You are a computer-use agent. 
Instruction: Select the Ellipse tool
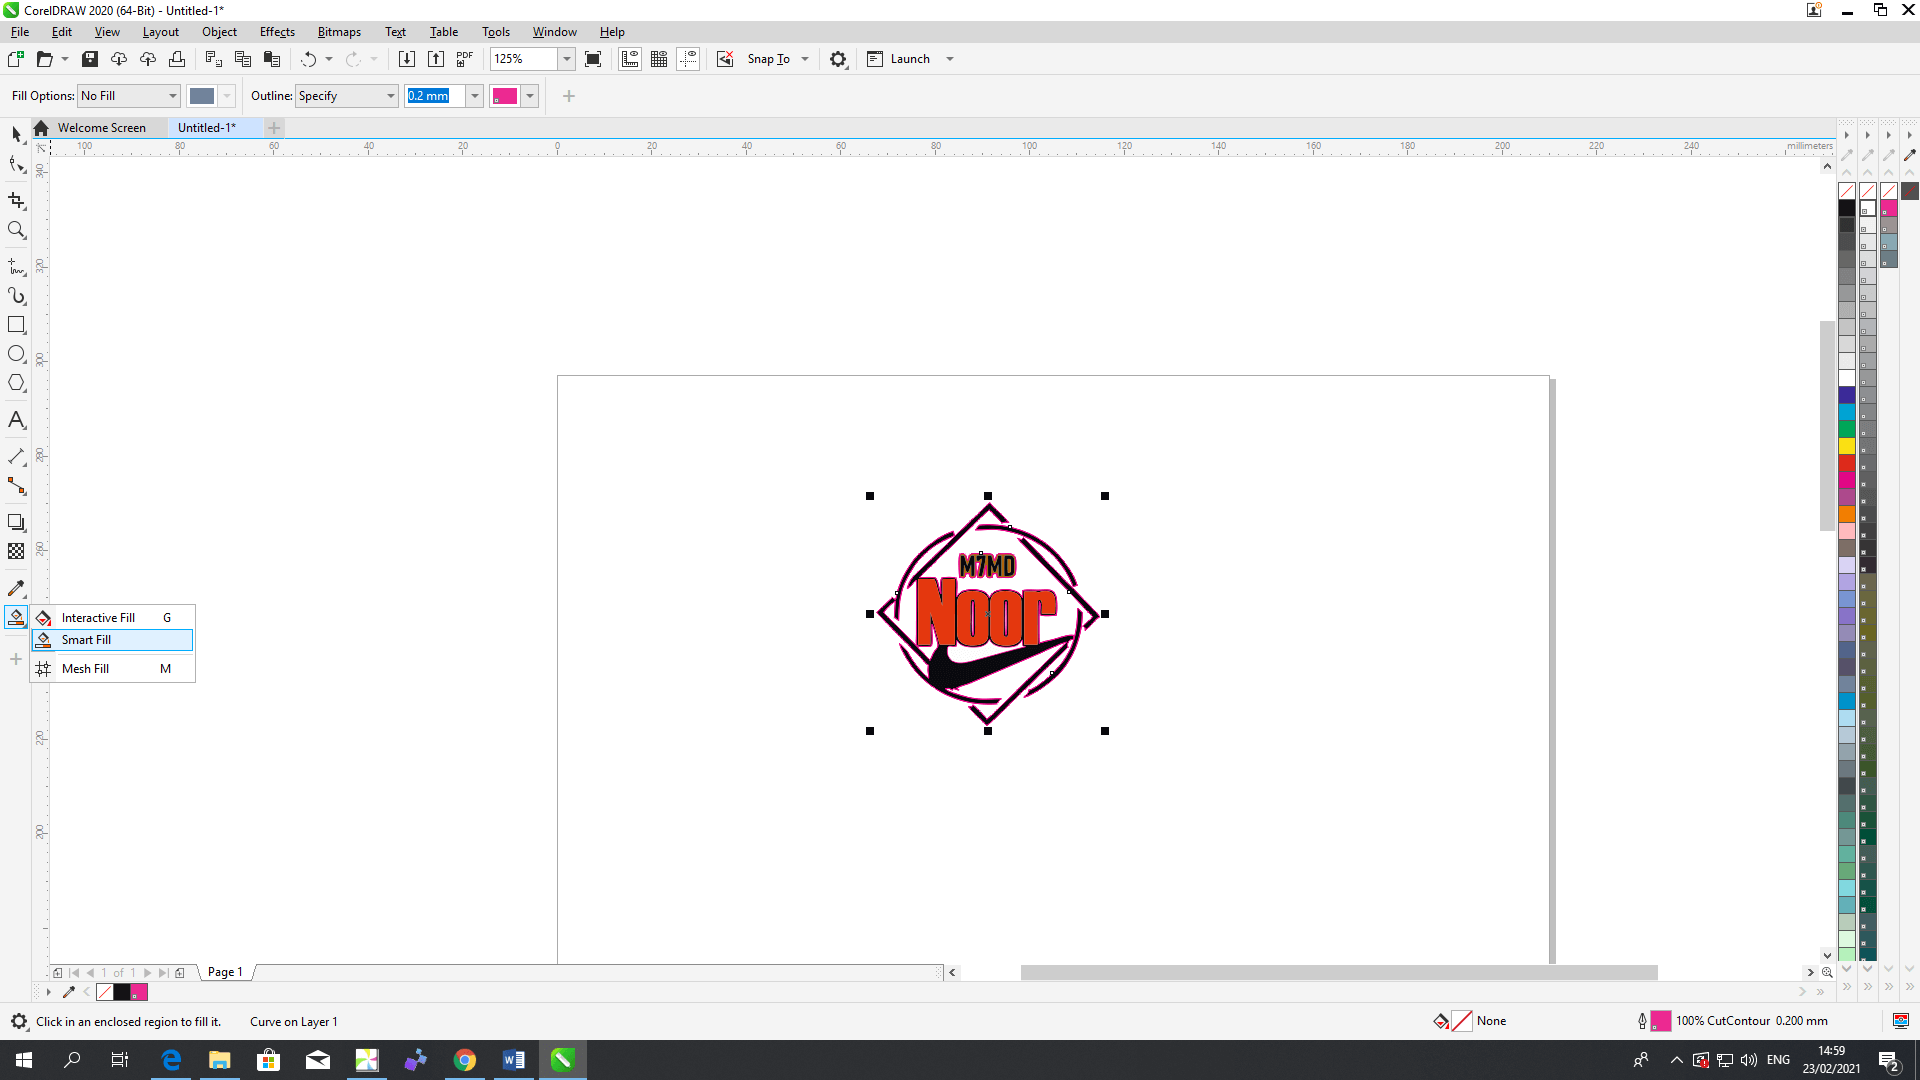coord(16,354)
